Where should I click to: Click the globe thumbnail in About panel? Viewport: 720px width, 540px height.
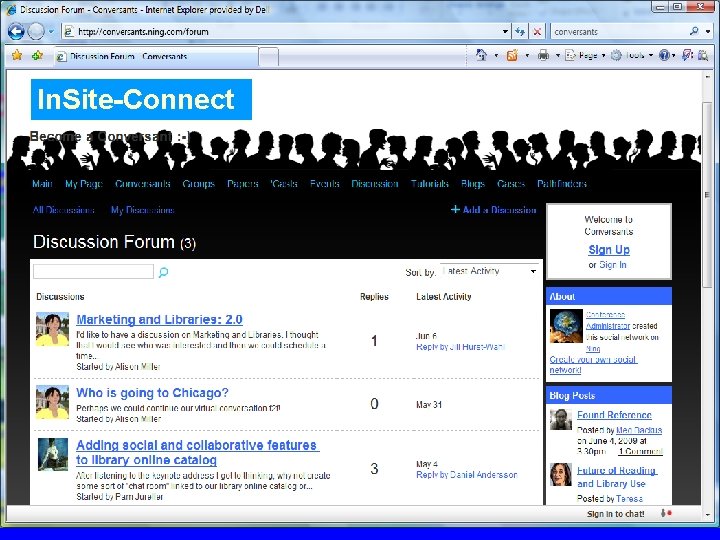pos(566,326)
